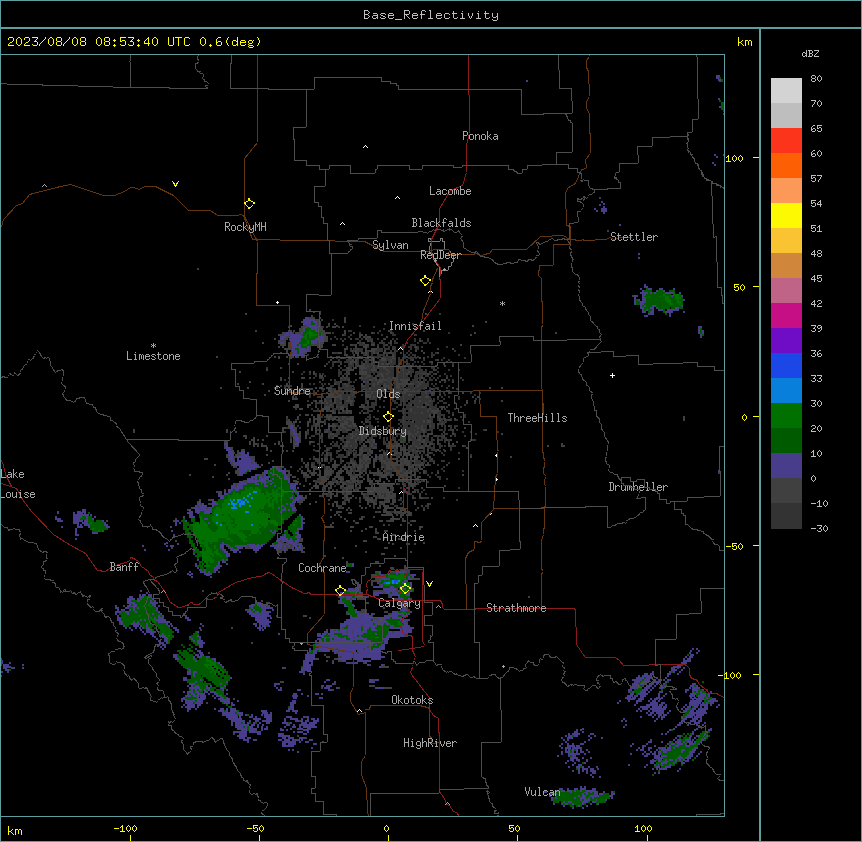The image size is (862, 842).
Task: Click the RedDeer city label
Action: (440, 255)
